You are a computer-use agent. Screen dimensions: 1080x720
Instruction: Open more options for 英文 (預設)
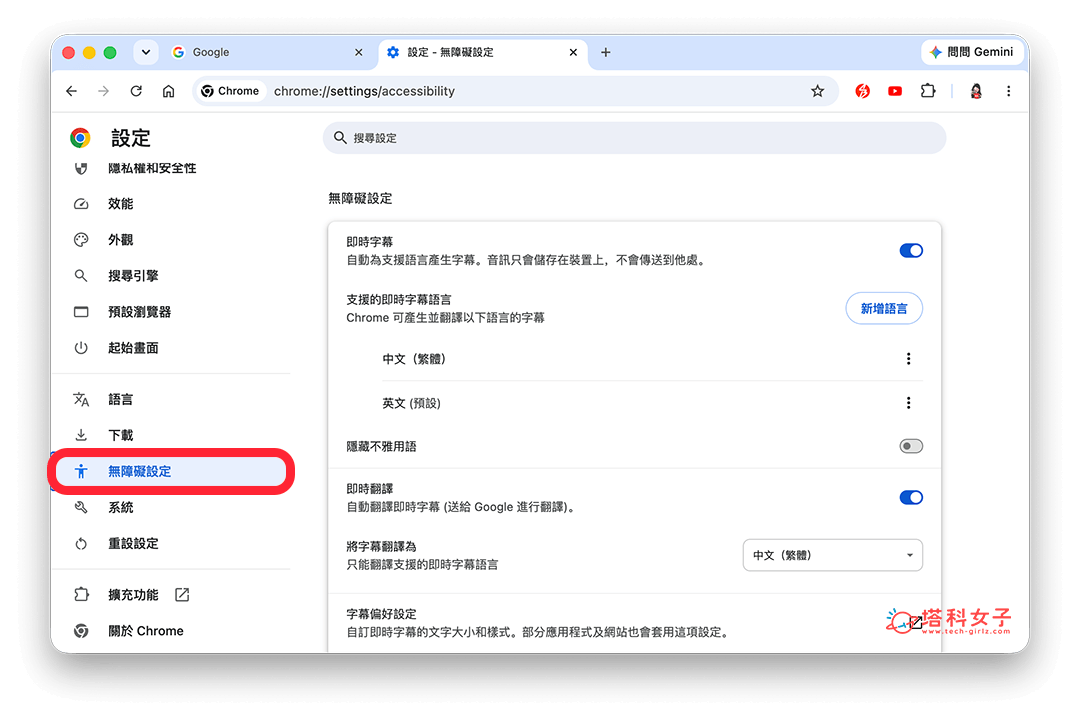coord(908,403)
